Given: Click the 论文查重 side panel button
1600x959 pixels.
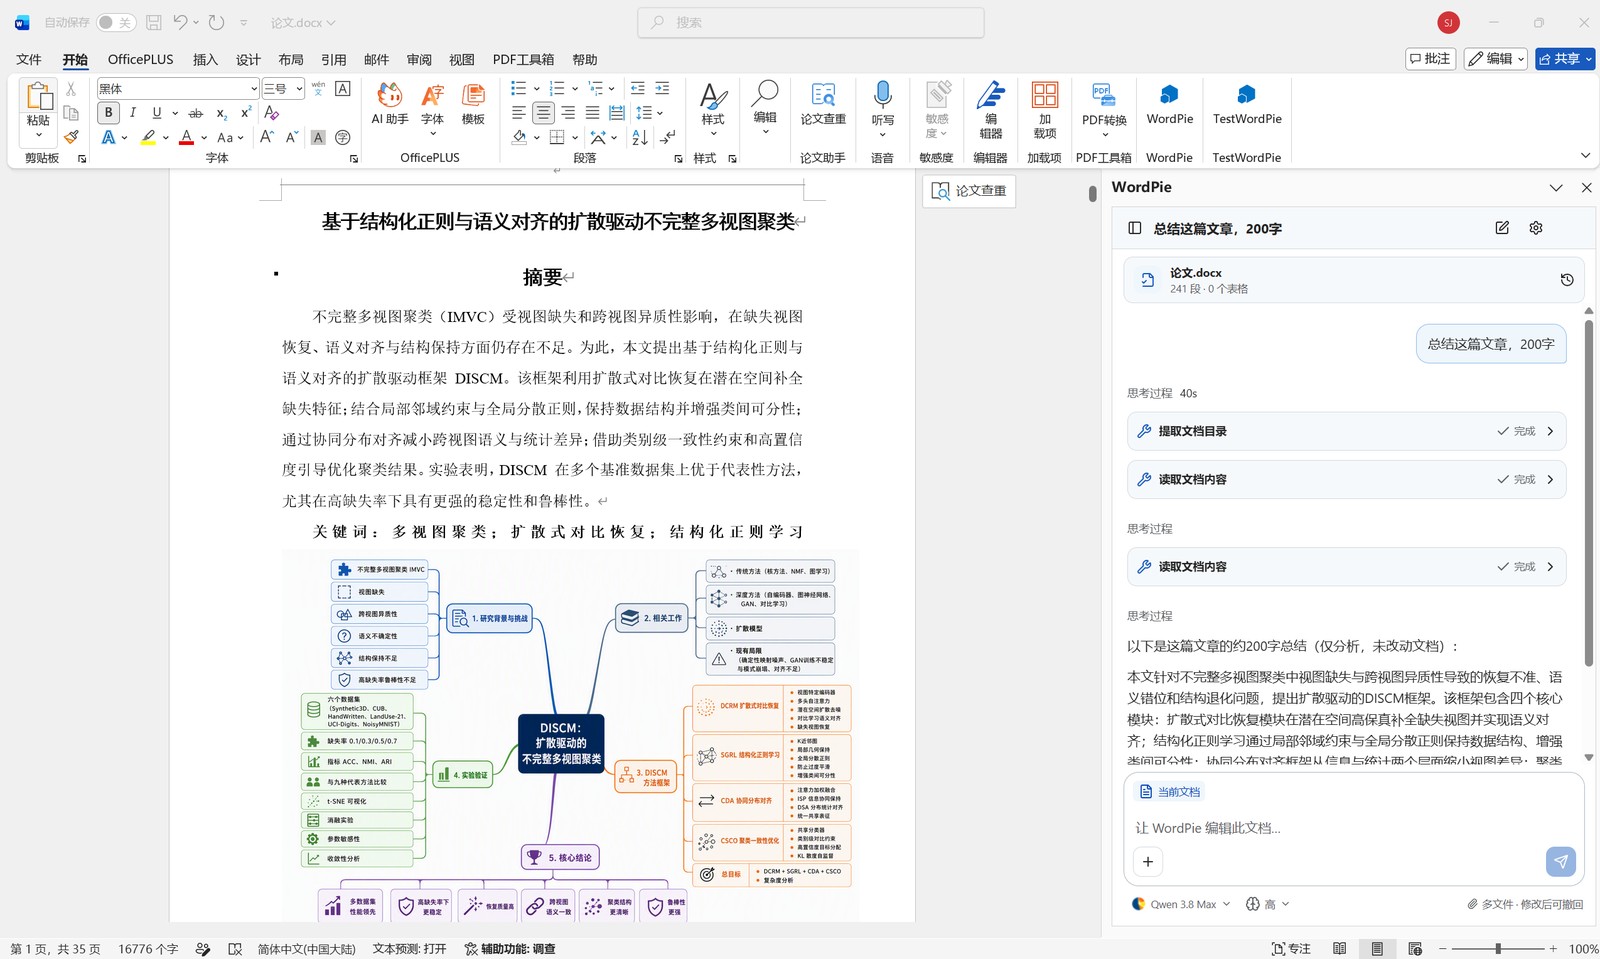Looking at the screenshot, I should pyautogui.click(x=969, y=191).
